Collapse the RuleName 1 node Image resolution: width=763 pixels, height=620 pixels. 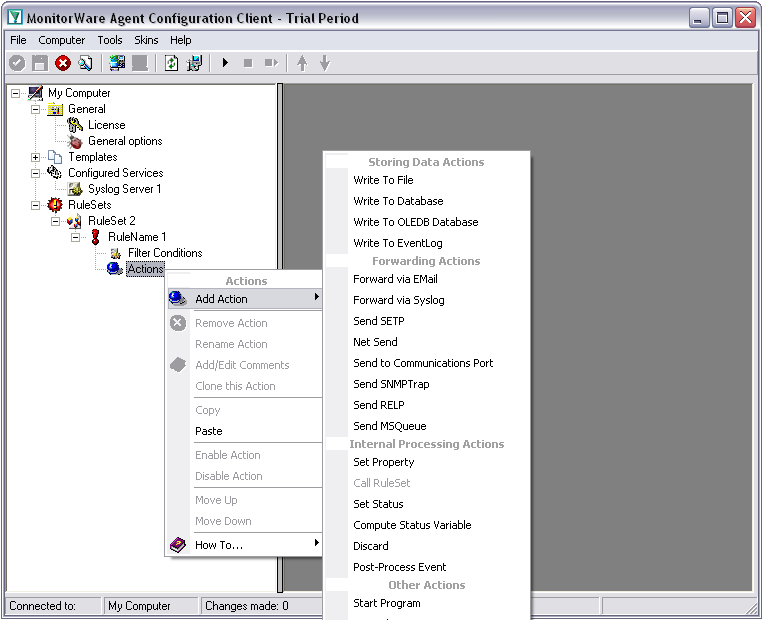pyautogui.click(x=75, y=237)
